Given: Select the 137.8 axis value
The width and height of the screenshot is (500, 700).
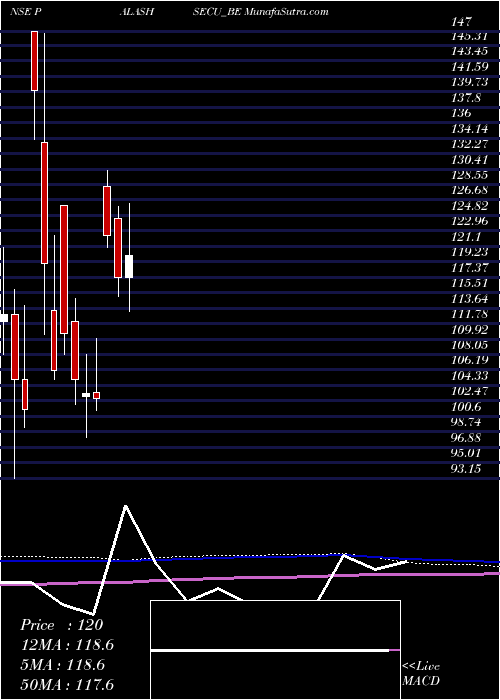Looking at the screenshot, I should 466,98.
